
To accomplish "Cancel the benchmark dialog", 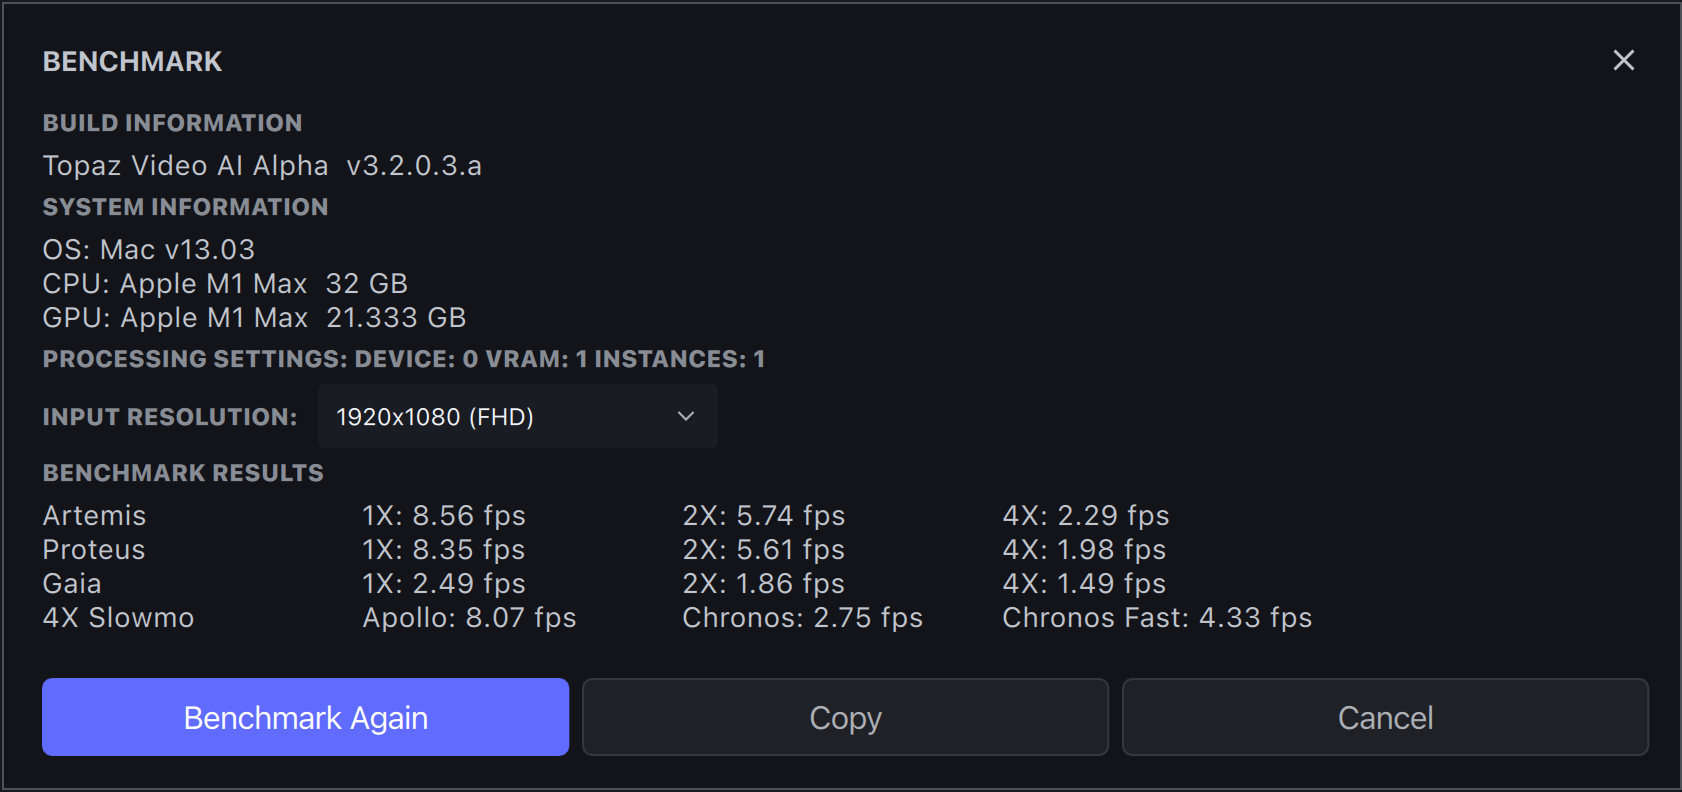I will coord(1385,718).
